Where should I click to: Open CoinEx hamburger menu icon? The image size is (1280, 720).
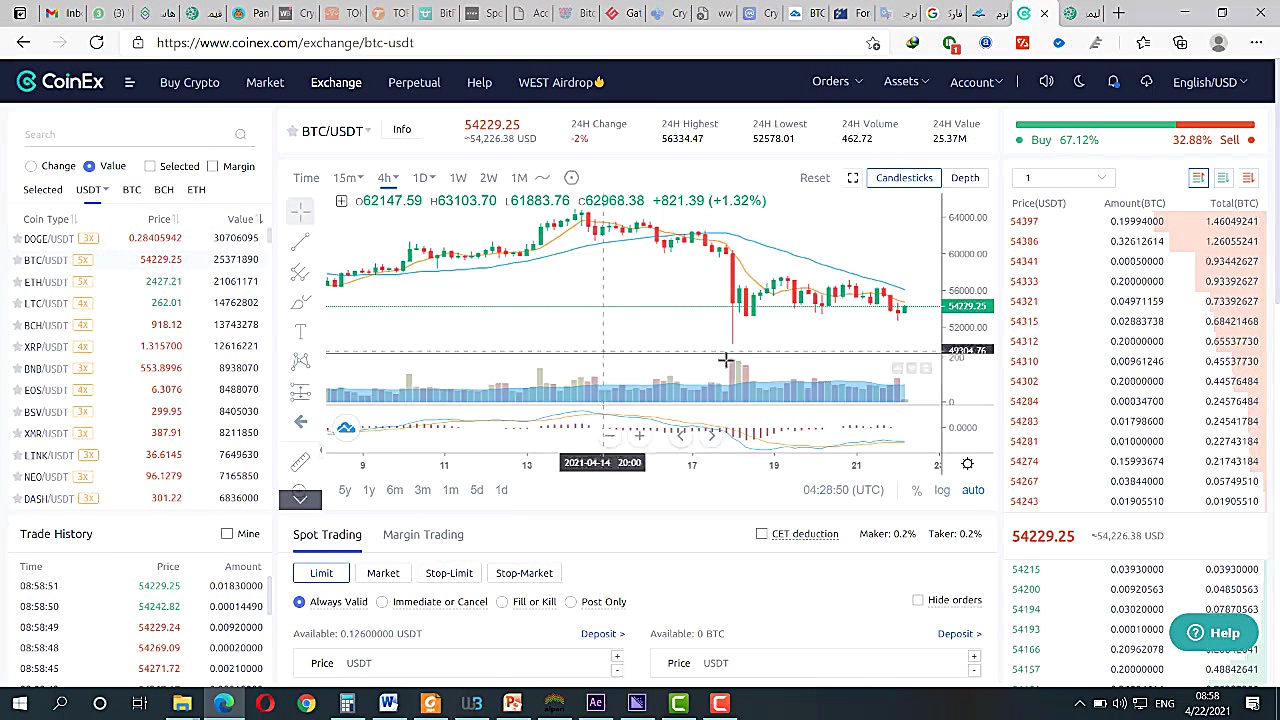tap(129, 82)
